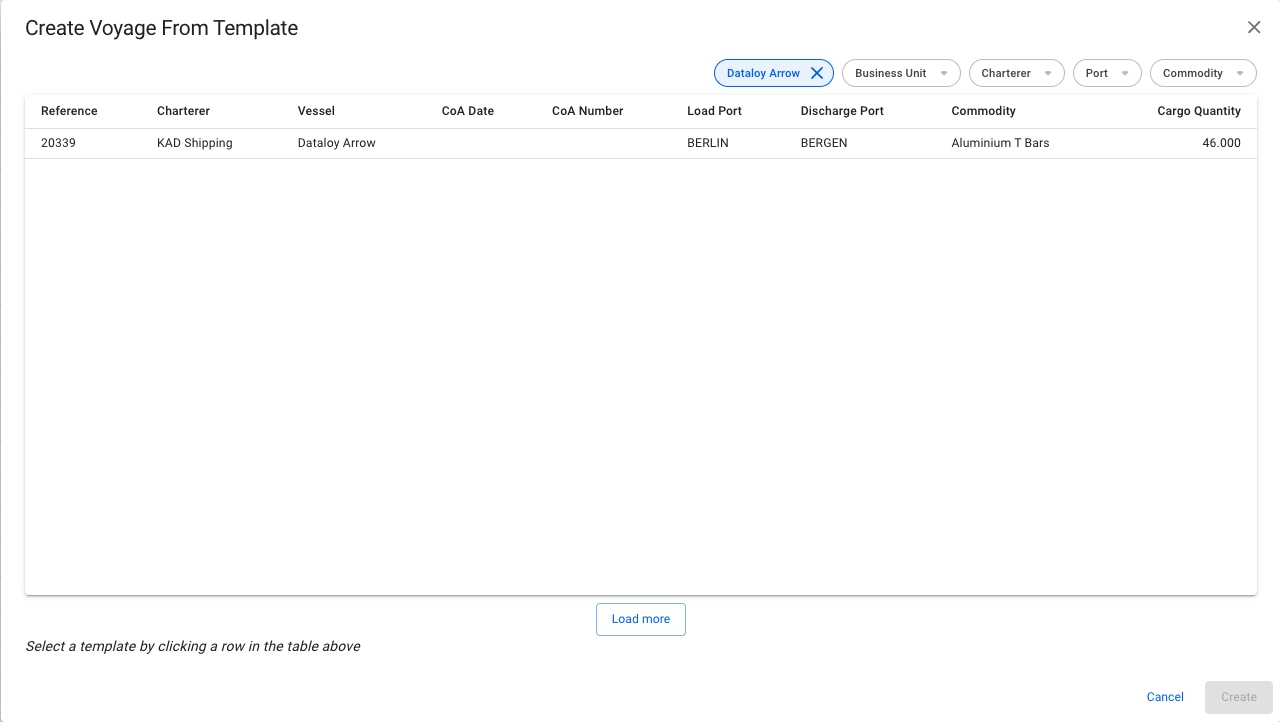Sort by CoA Date column header

468,111
